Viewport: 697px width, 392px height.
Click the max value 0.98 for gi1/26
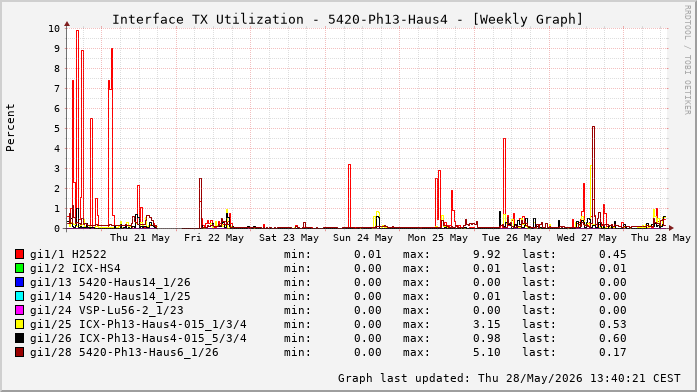(x=487, y=338)
